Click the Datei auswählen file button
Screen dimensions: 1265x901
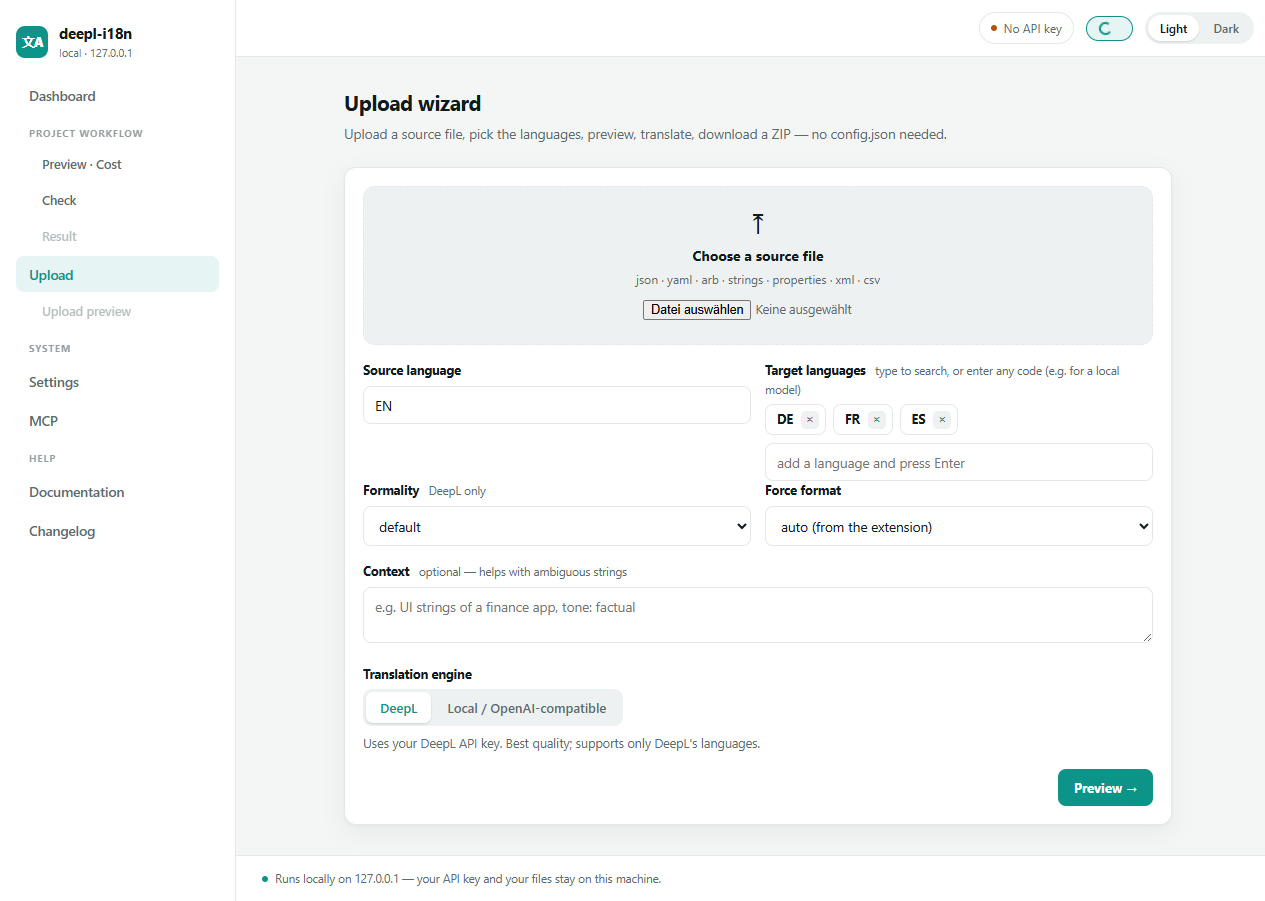[x=697, y=310]
